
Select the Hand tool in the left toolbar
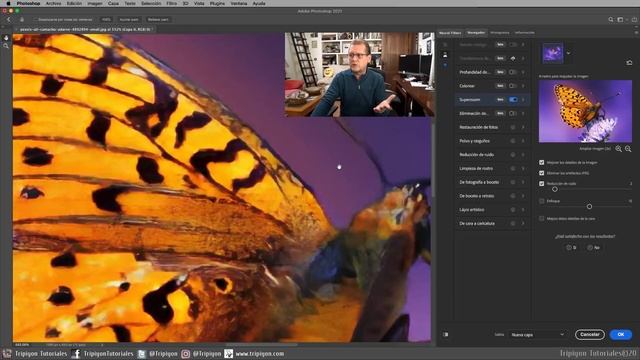point(6,38)
